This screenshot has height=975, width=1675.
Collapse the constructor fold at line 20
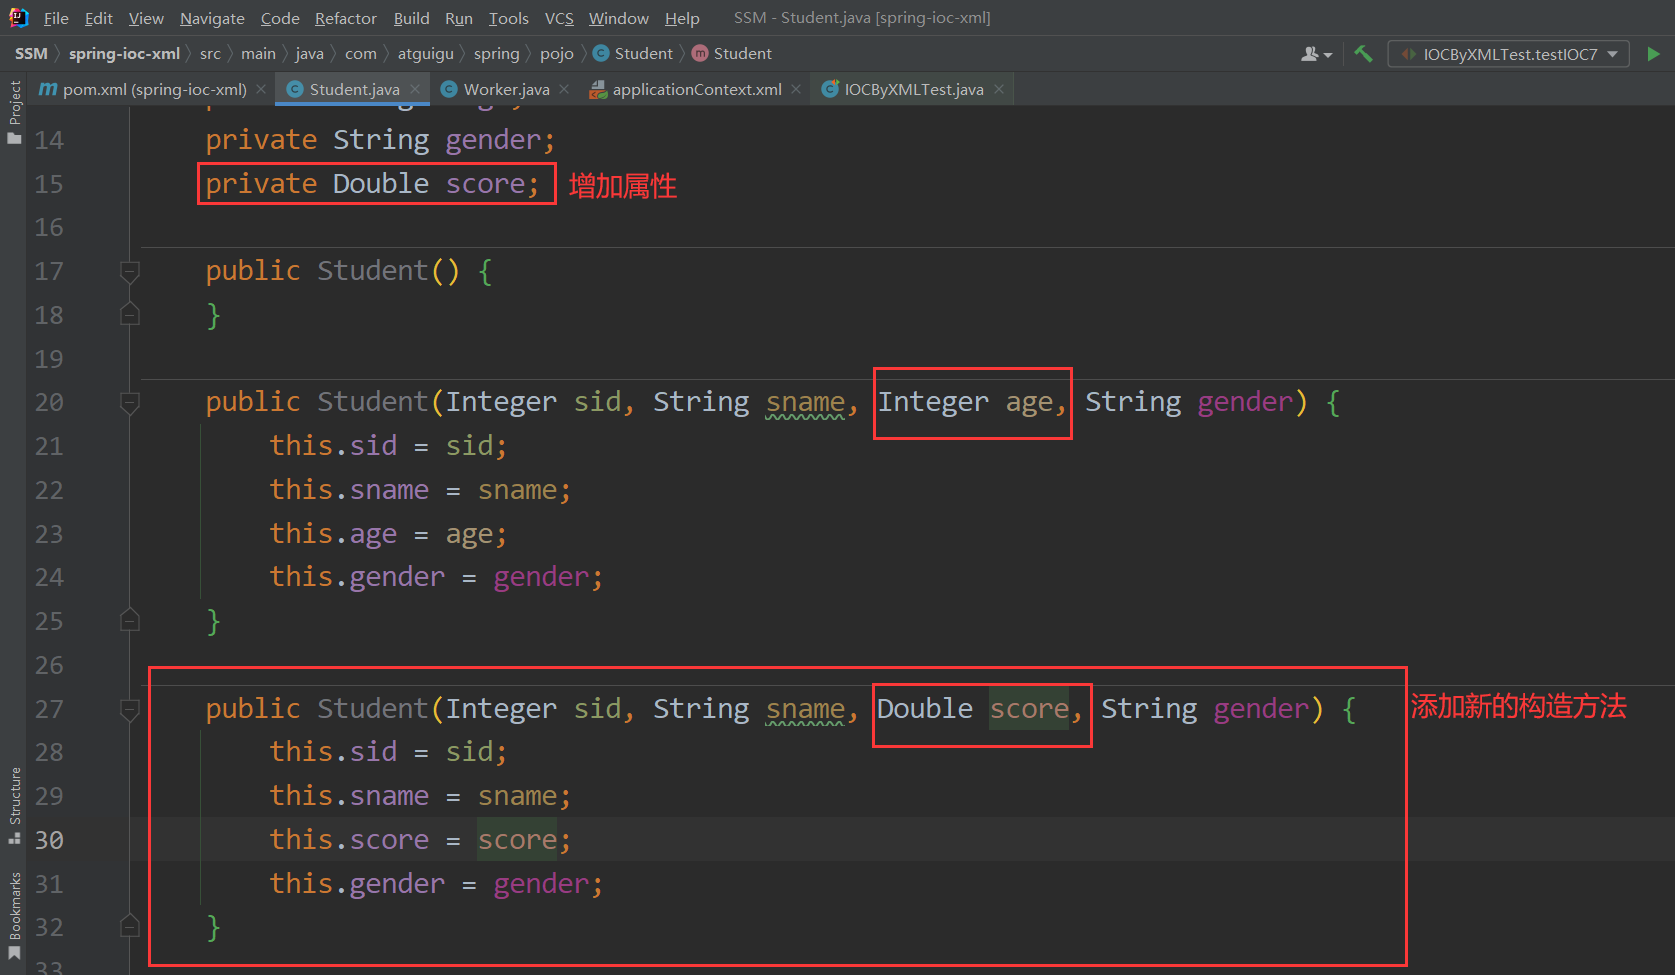coord(130,402)
